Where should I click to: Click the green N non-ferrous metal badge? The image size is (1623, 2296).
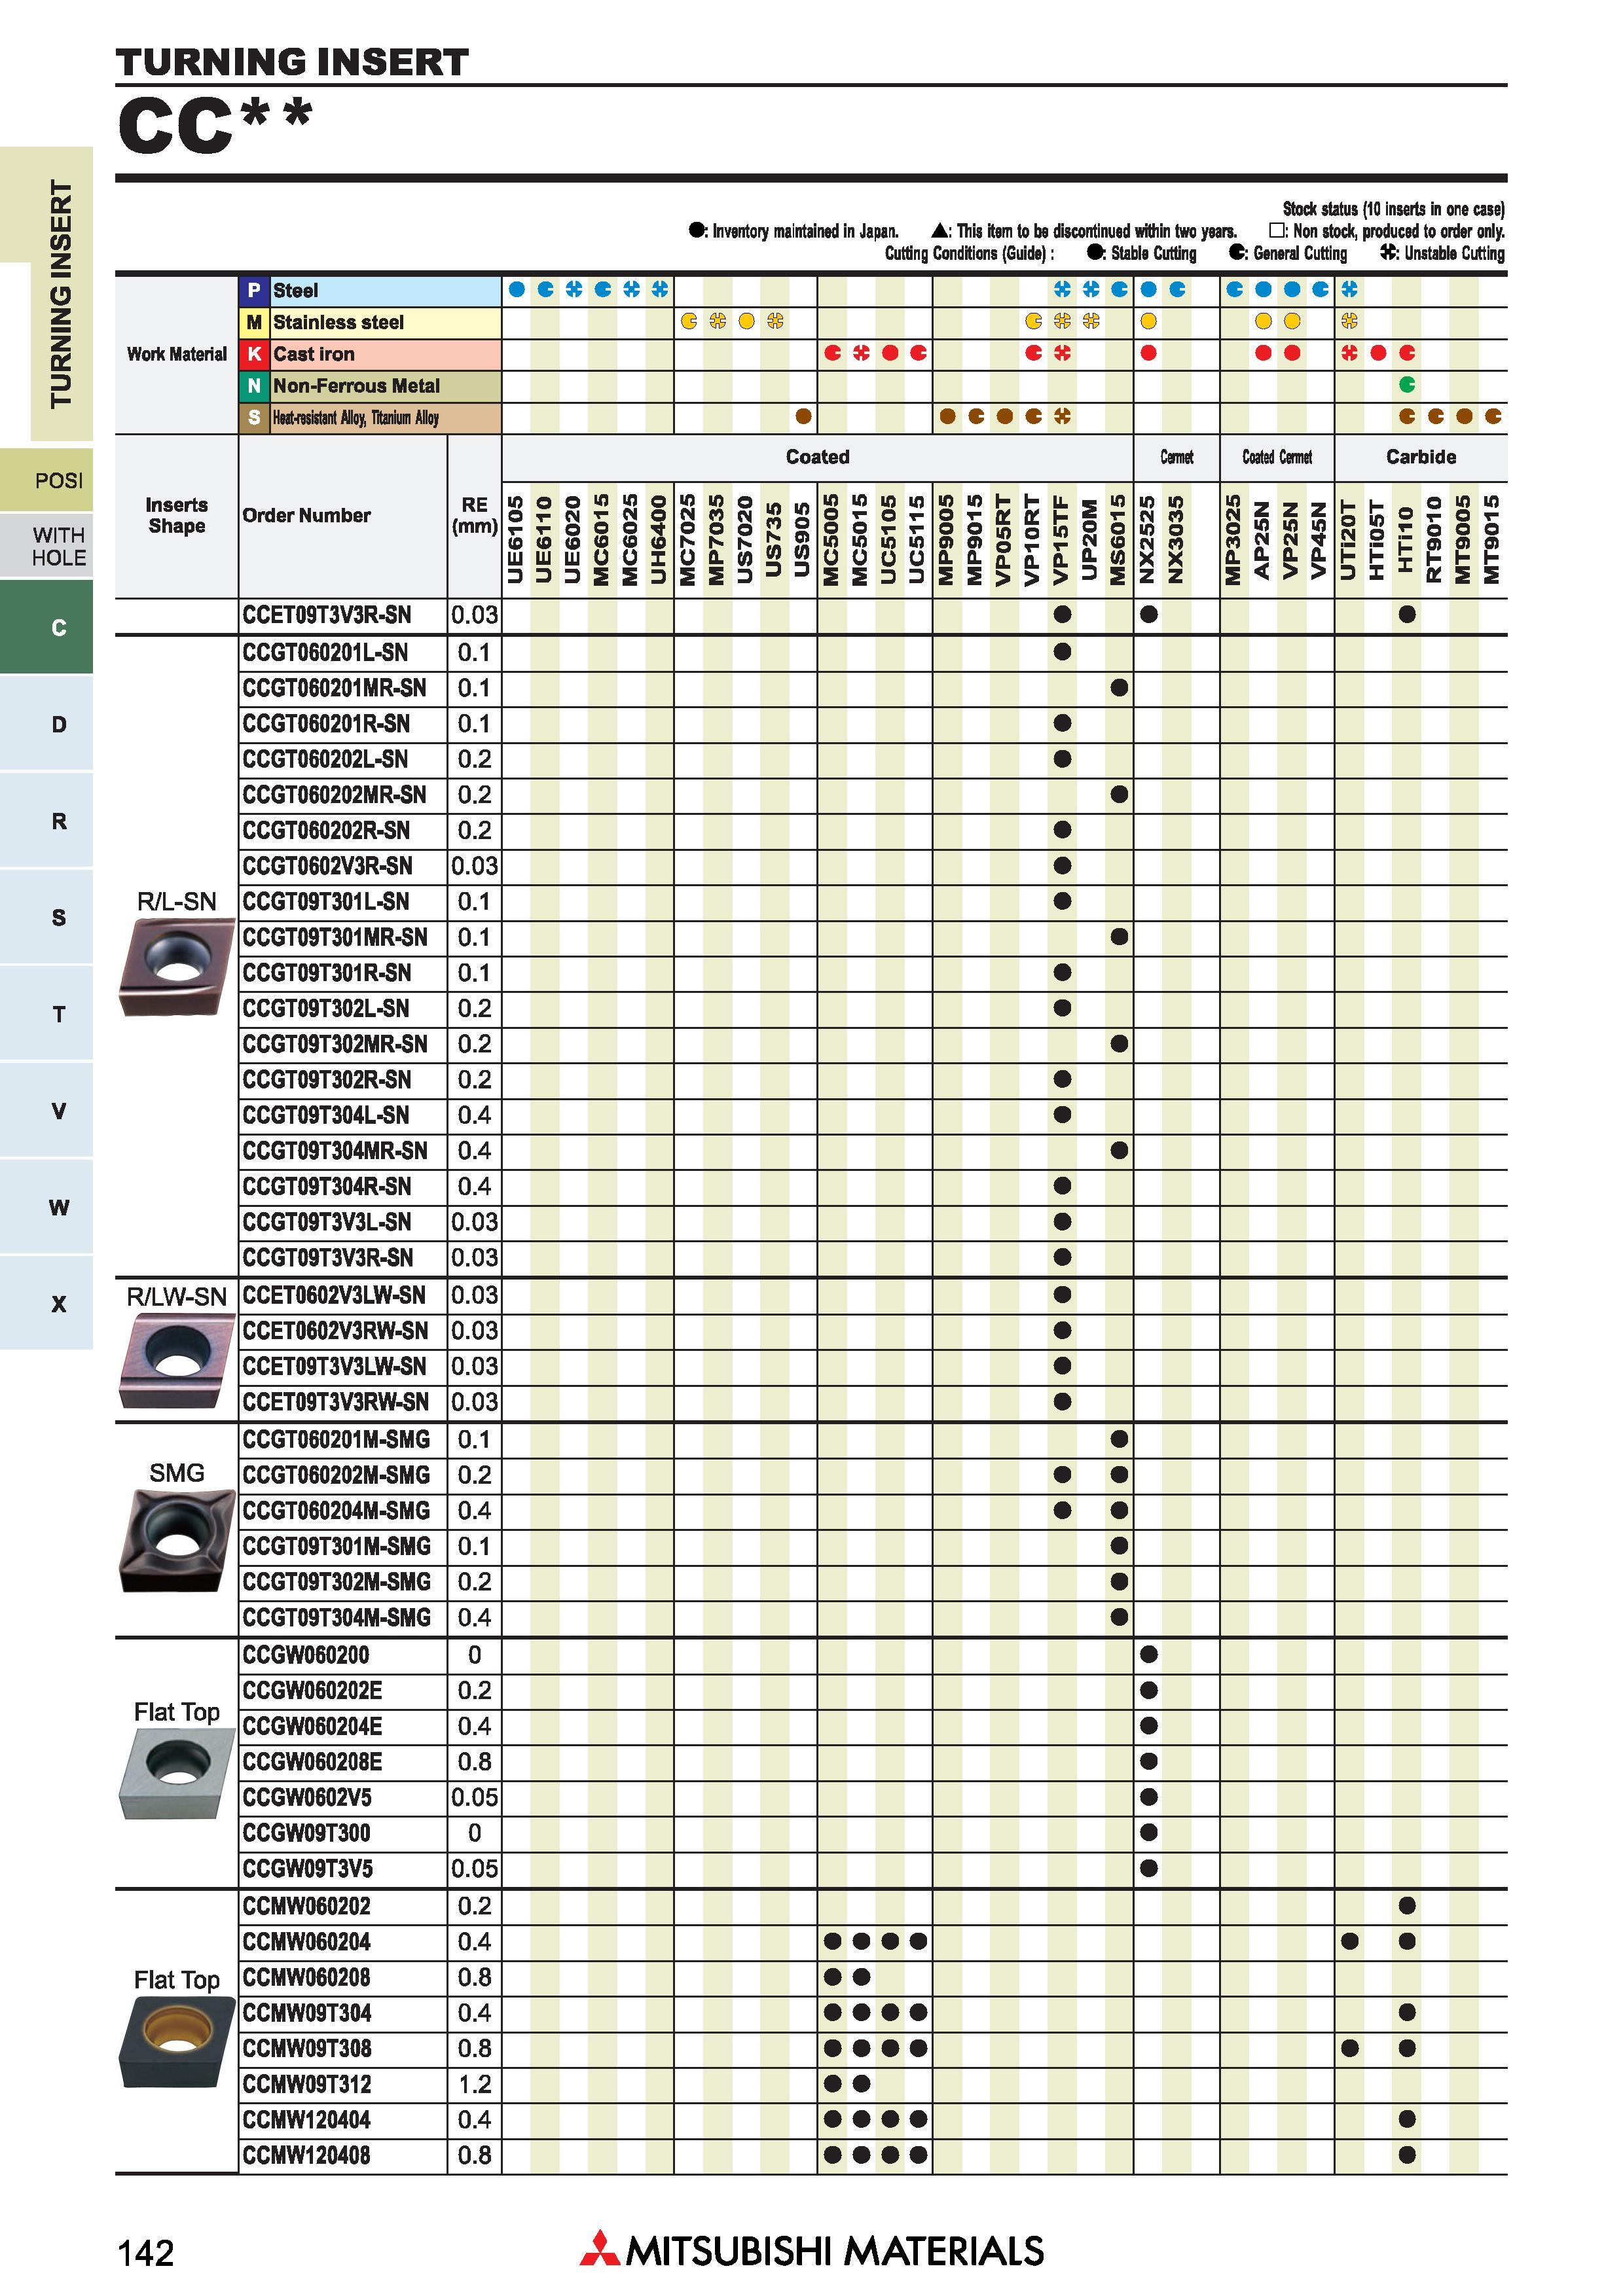tap(254, 386)
